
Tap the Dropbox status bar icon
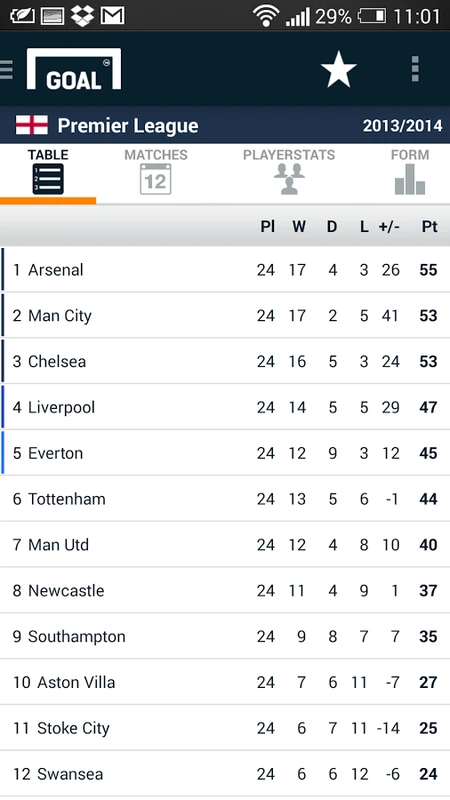pyautogui.click(x=82, y=16)
